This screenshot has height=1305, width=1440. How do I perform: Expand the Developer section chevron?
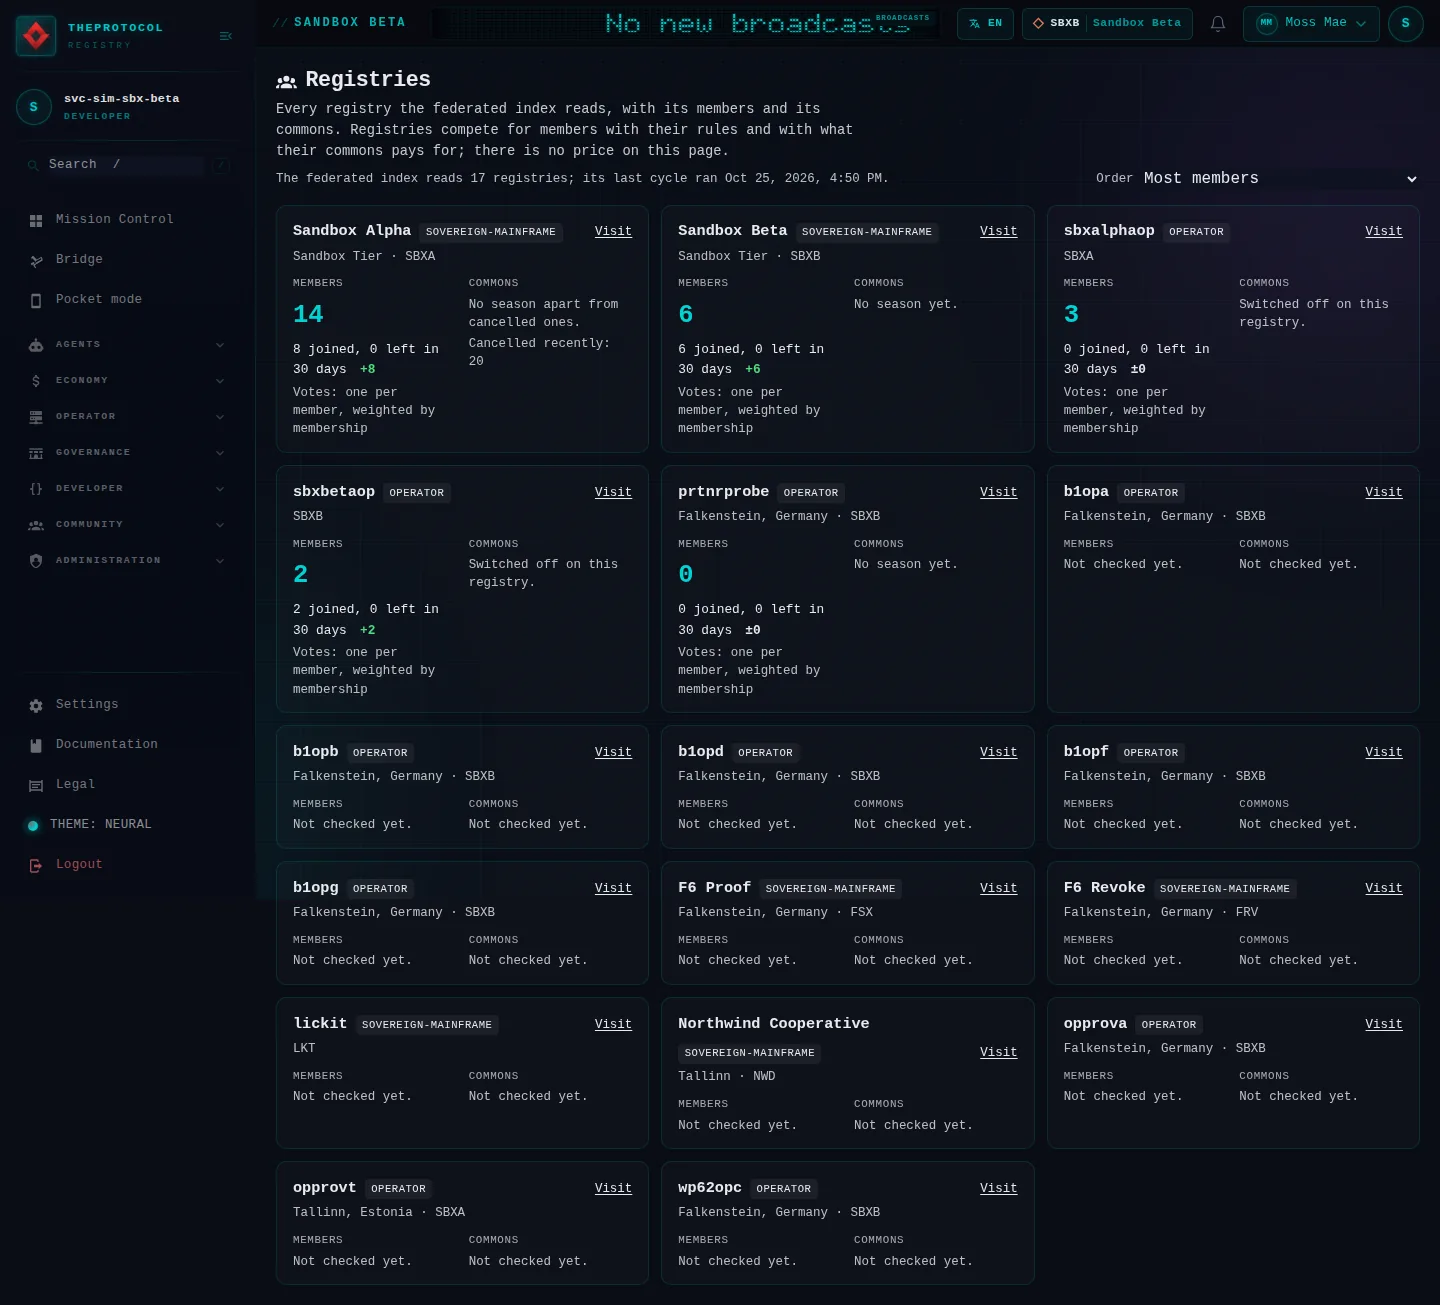tap(220, 489)
